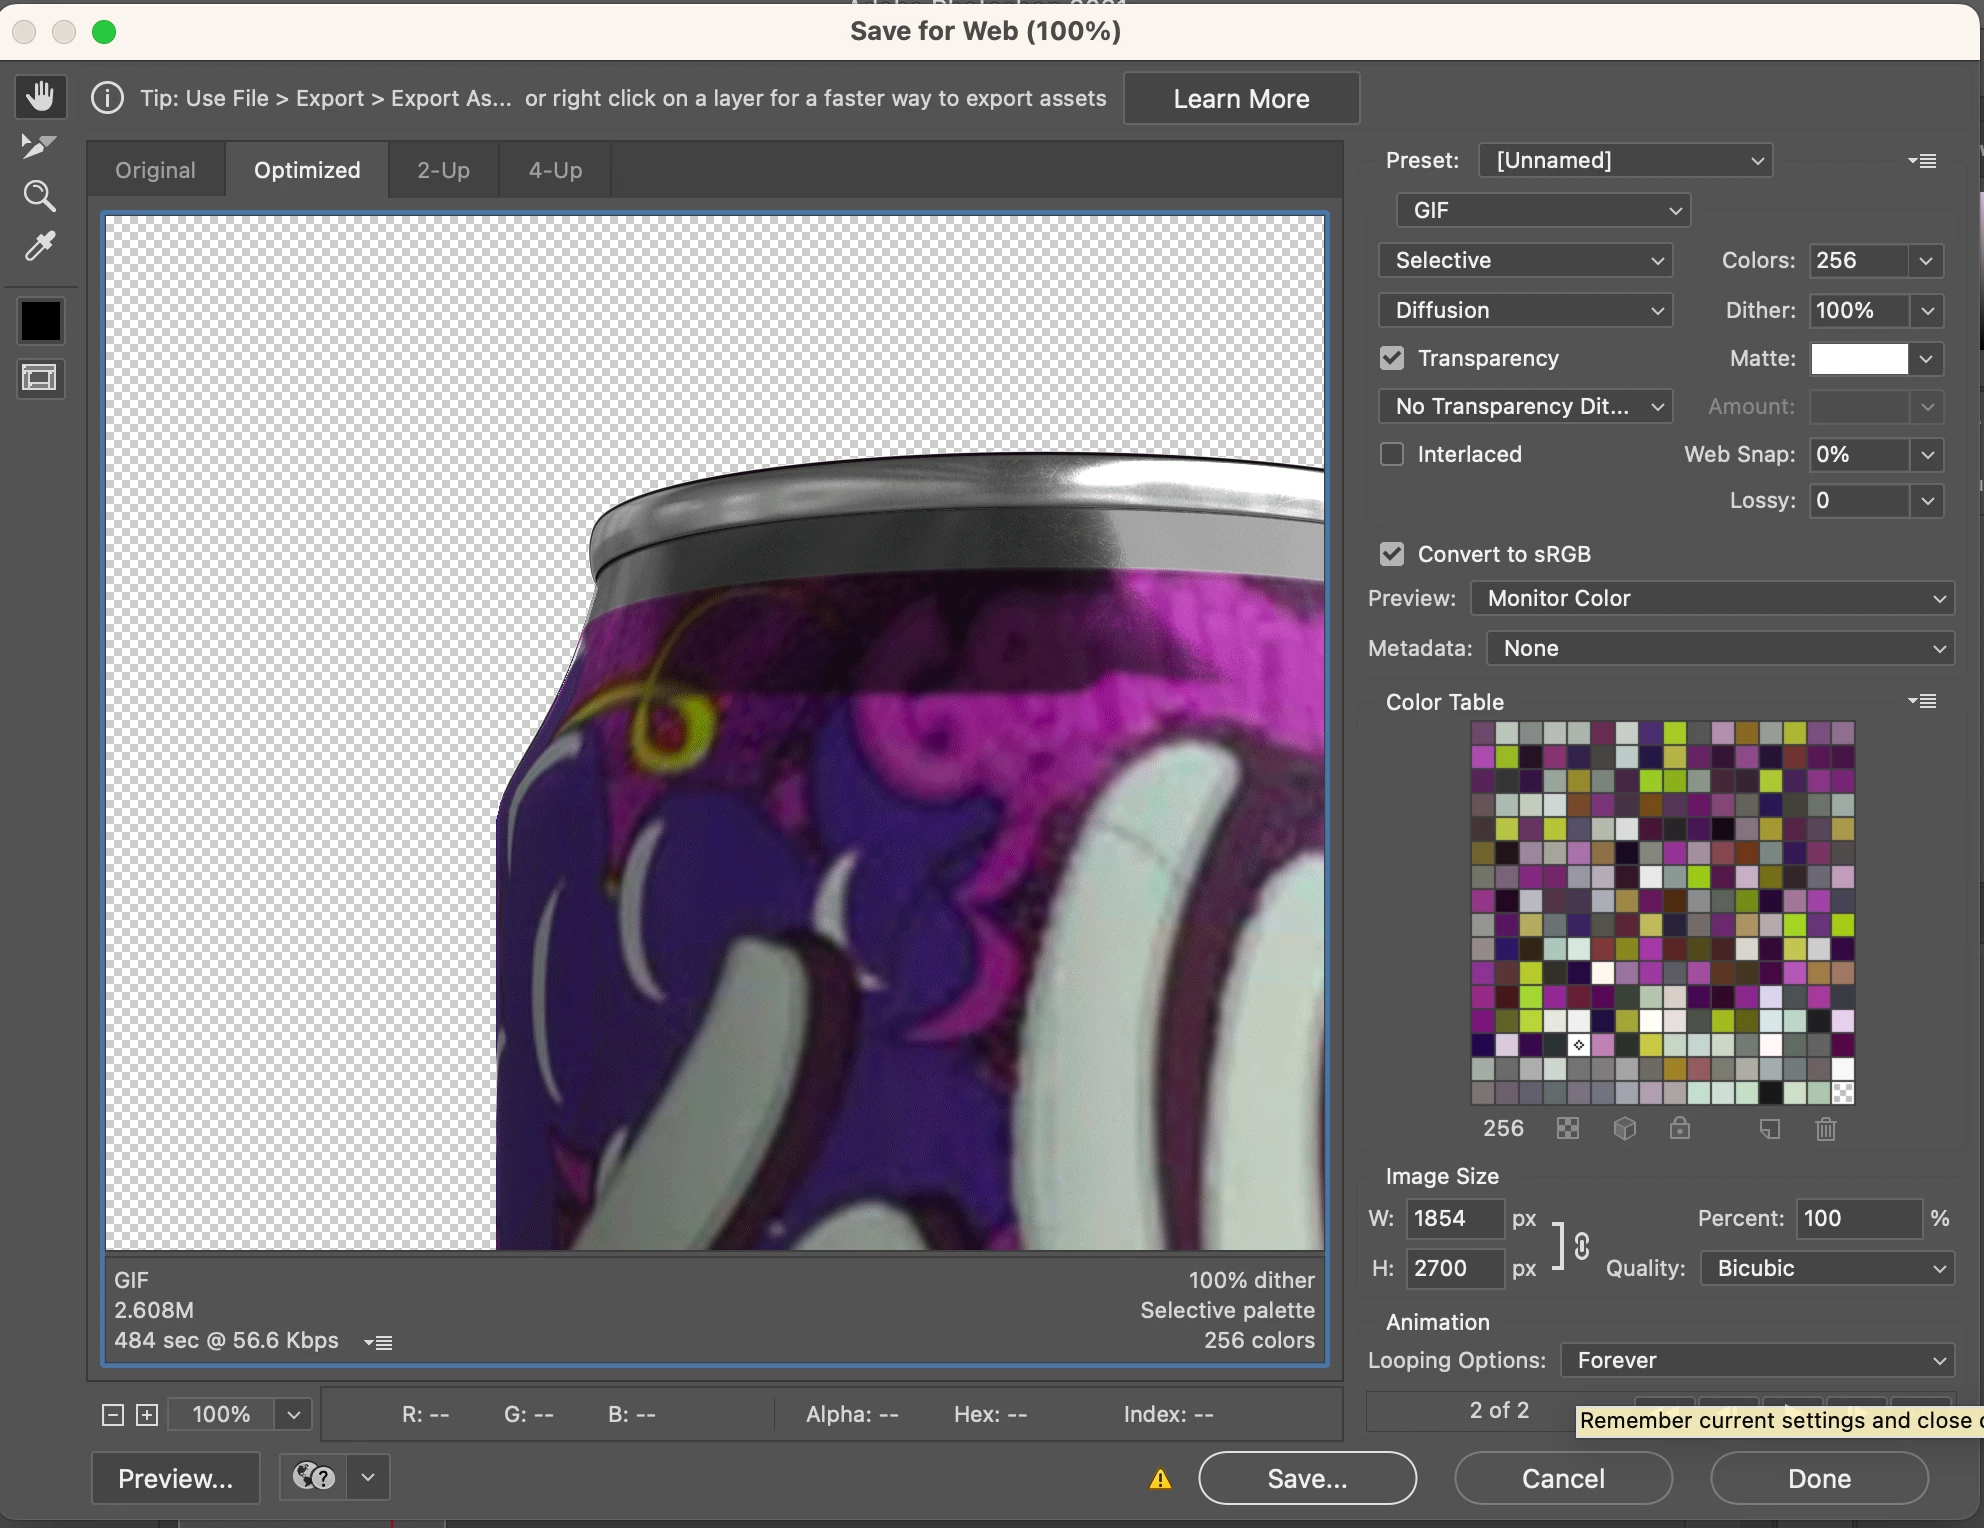
Task: Click browser preview globe icon
Action: pos(314,1477)
